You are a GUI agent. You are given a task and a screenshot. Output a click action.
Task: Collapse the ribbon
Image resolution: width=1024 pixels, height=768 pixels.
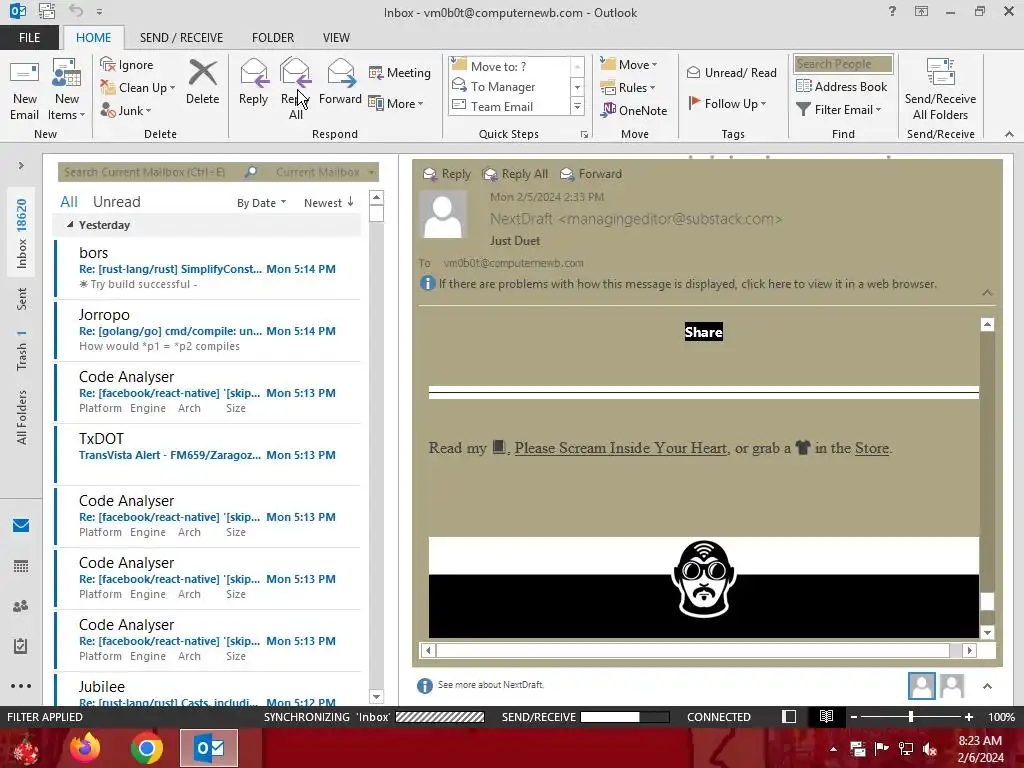(1009, 134)
